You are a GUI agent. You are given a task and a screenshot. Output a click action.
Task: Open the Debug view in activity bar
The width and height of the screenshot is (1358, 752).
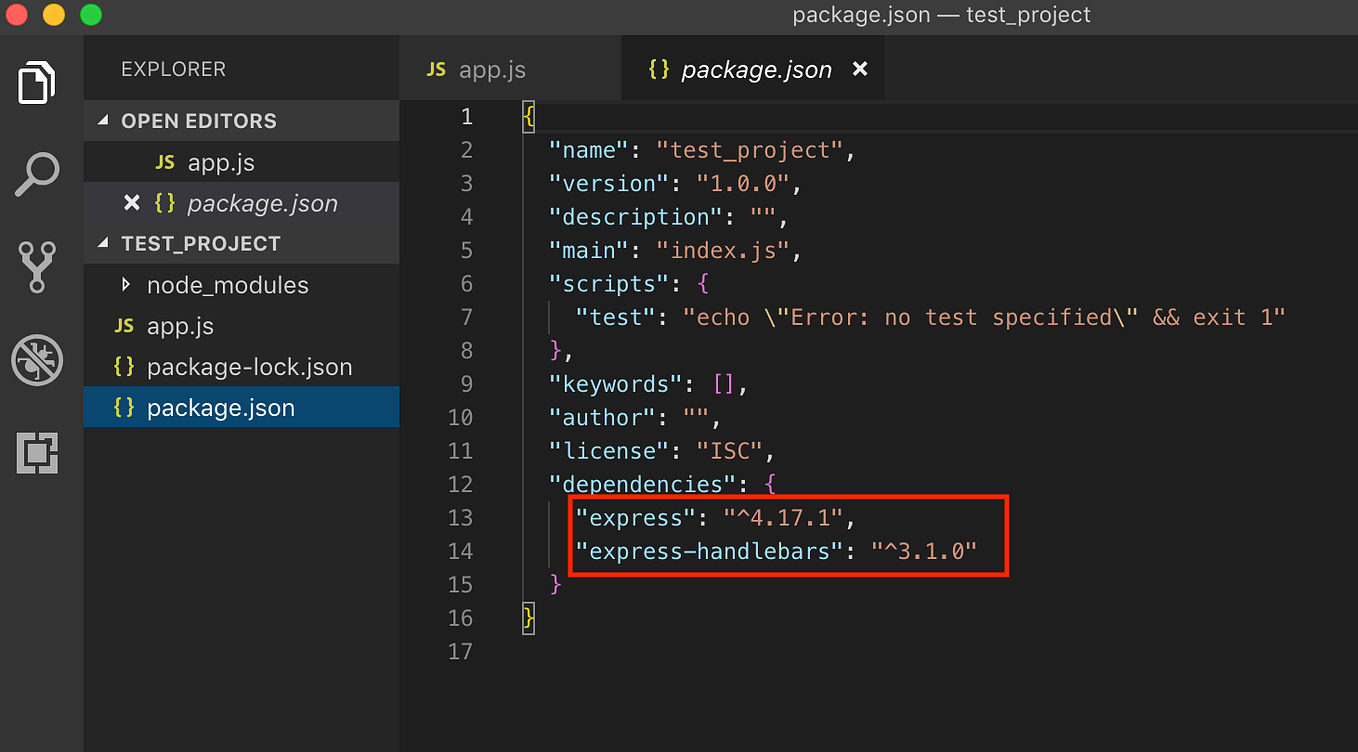(x=37, y=360)
